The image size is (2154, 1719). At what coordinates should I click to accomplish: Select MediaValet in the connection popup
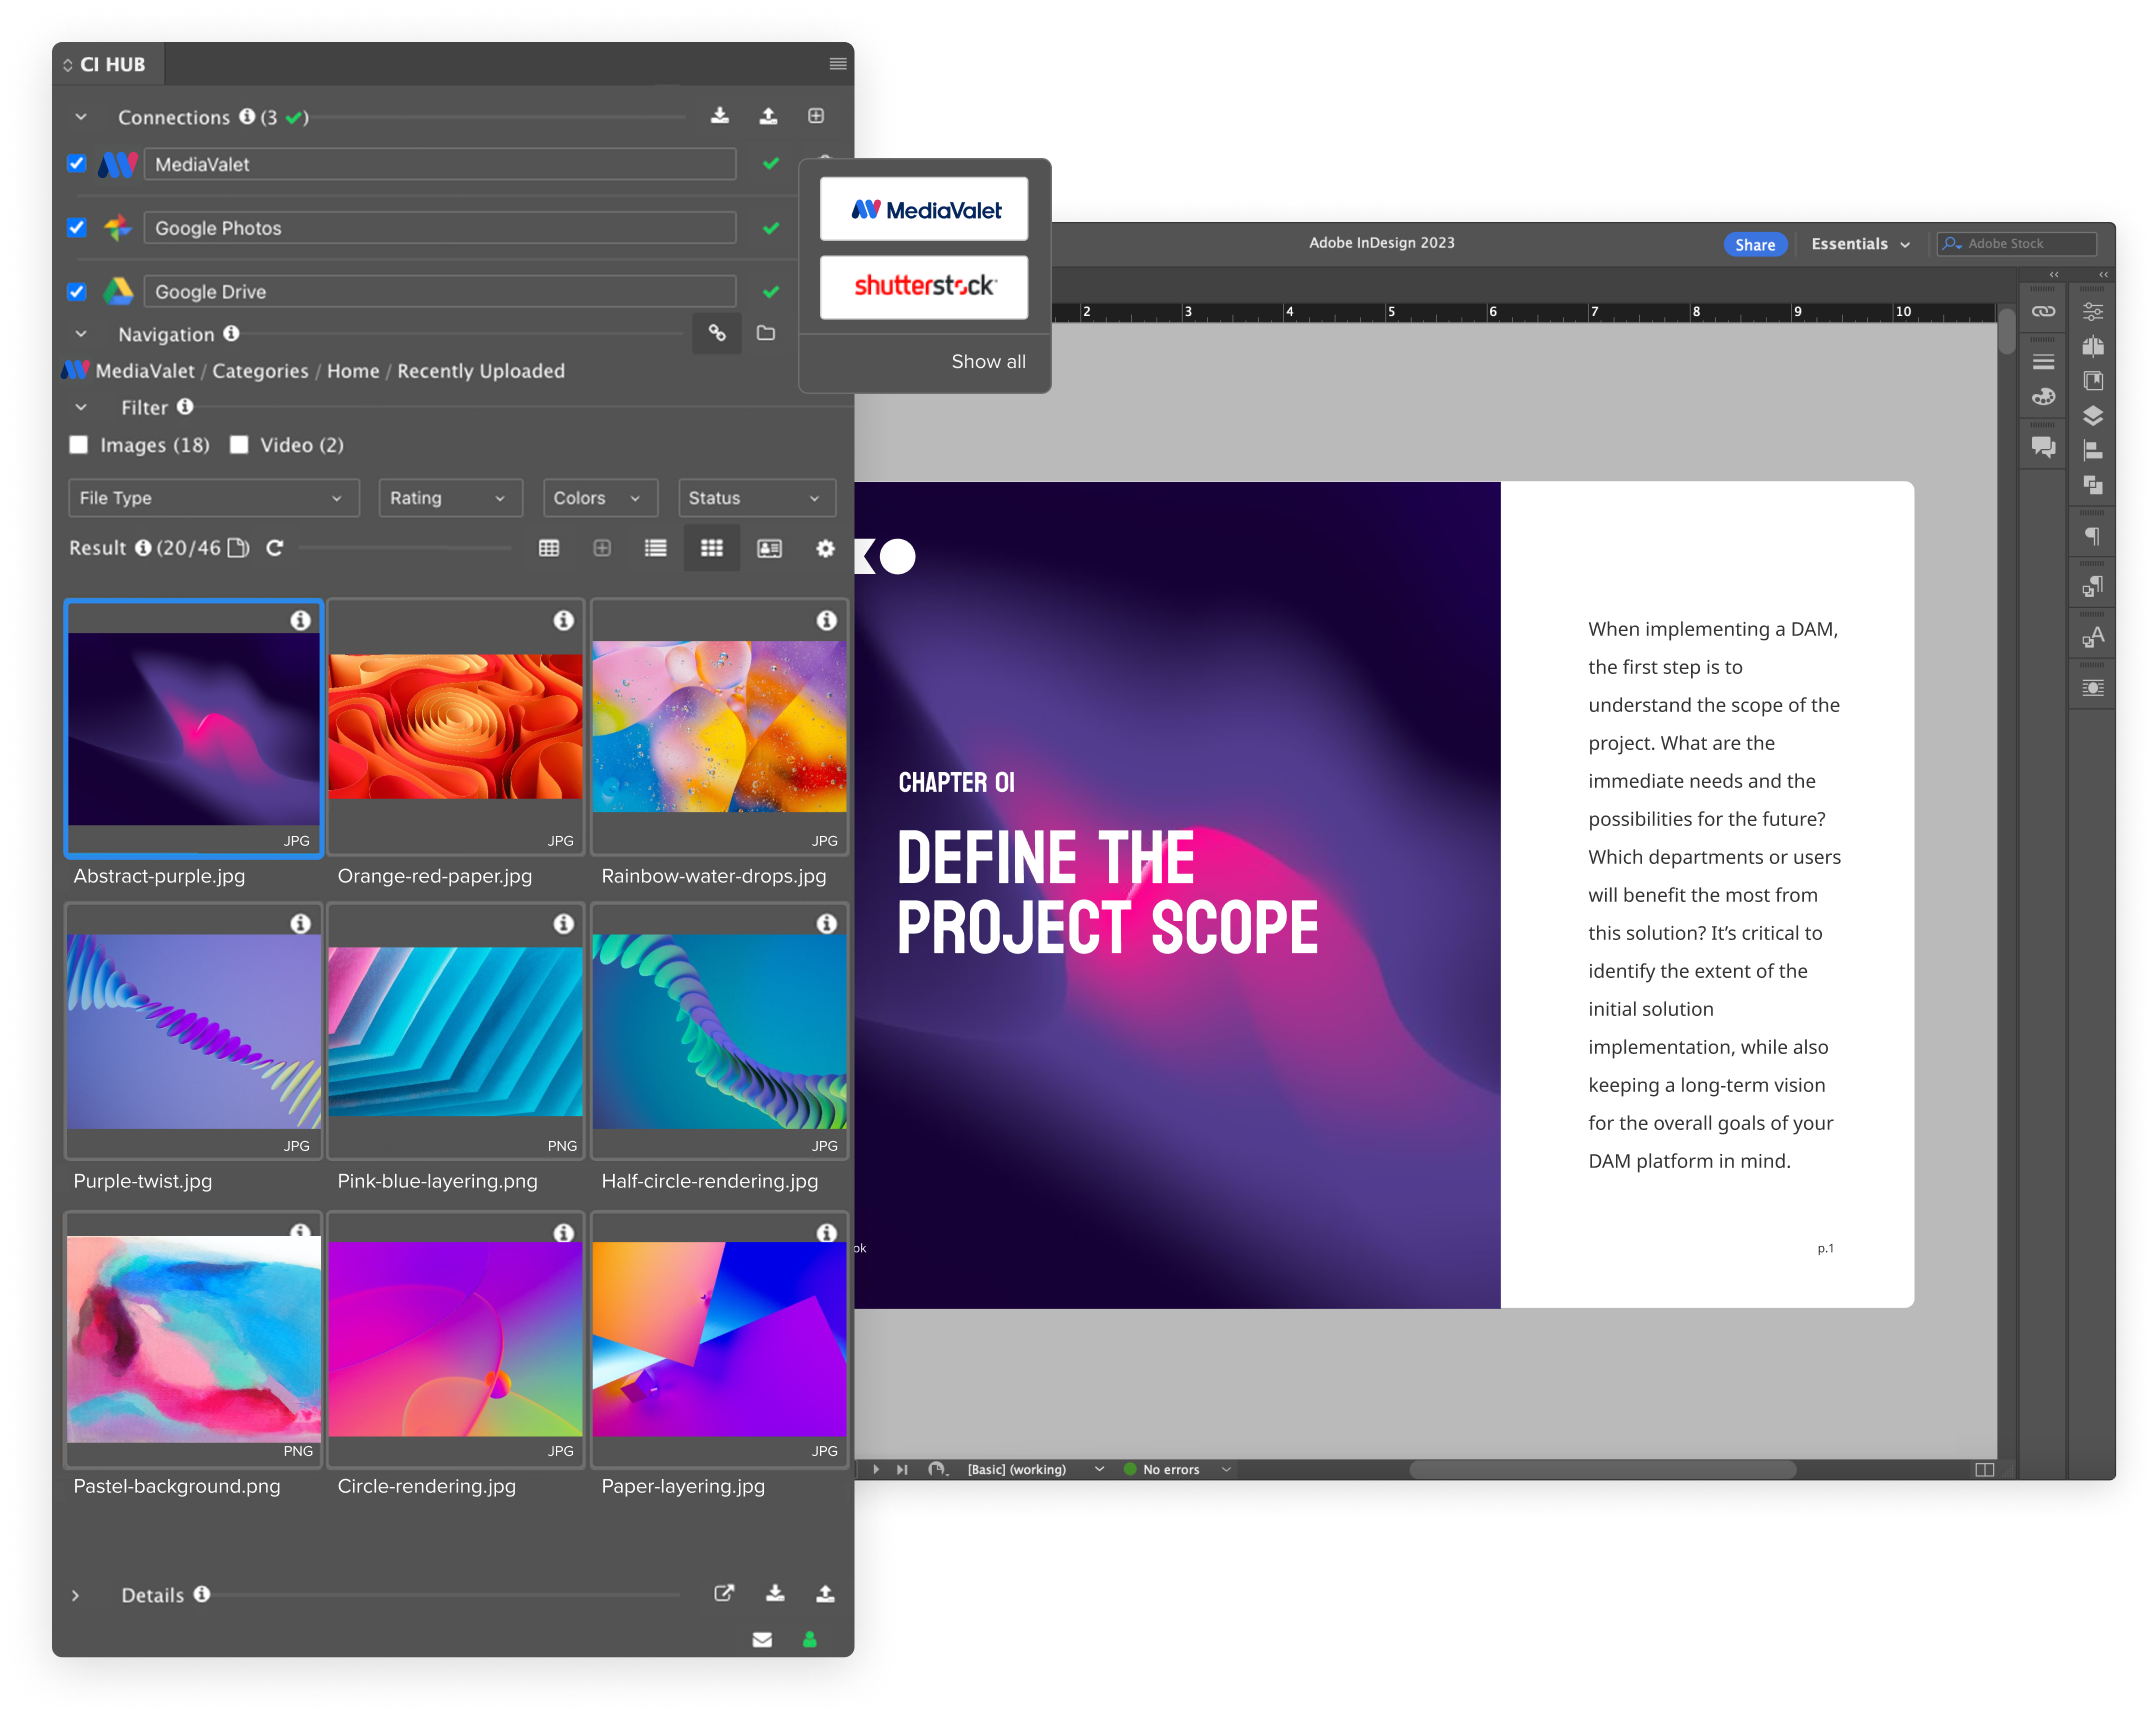point(924,209)
